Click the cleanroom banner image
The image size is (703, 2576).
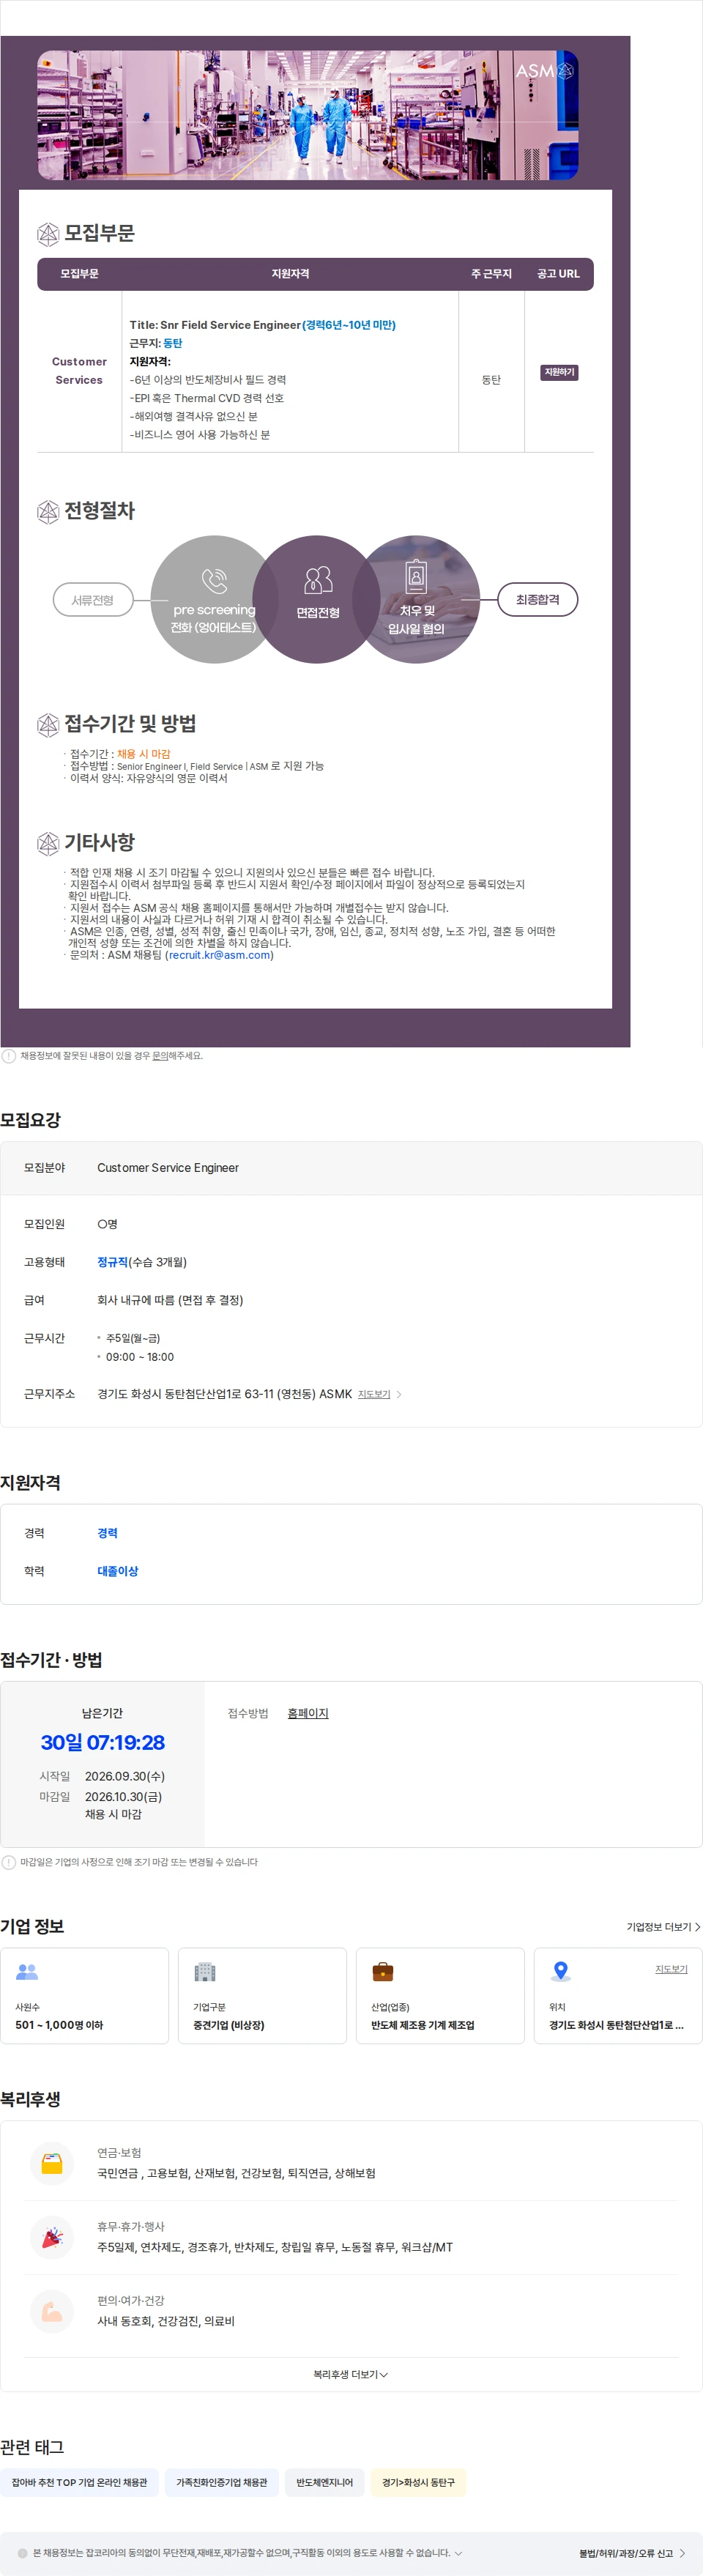(308, 115)
